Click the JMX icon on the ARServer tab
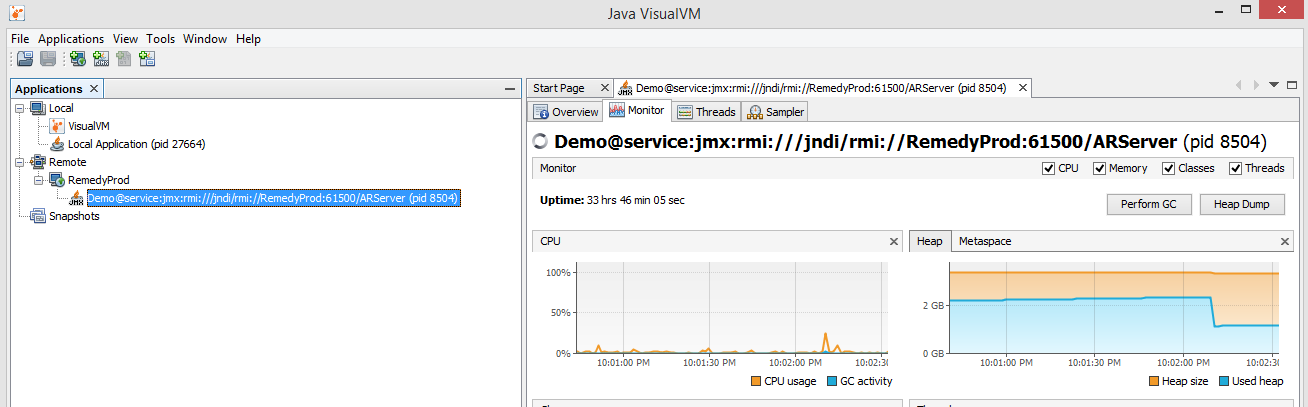The width and height of the screenshot is (1308, 407). point(625,88)
